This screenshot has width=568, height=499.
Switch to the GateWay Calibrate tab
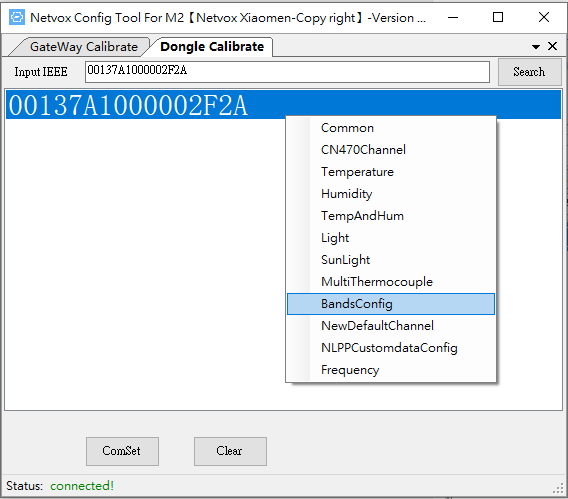84,47
